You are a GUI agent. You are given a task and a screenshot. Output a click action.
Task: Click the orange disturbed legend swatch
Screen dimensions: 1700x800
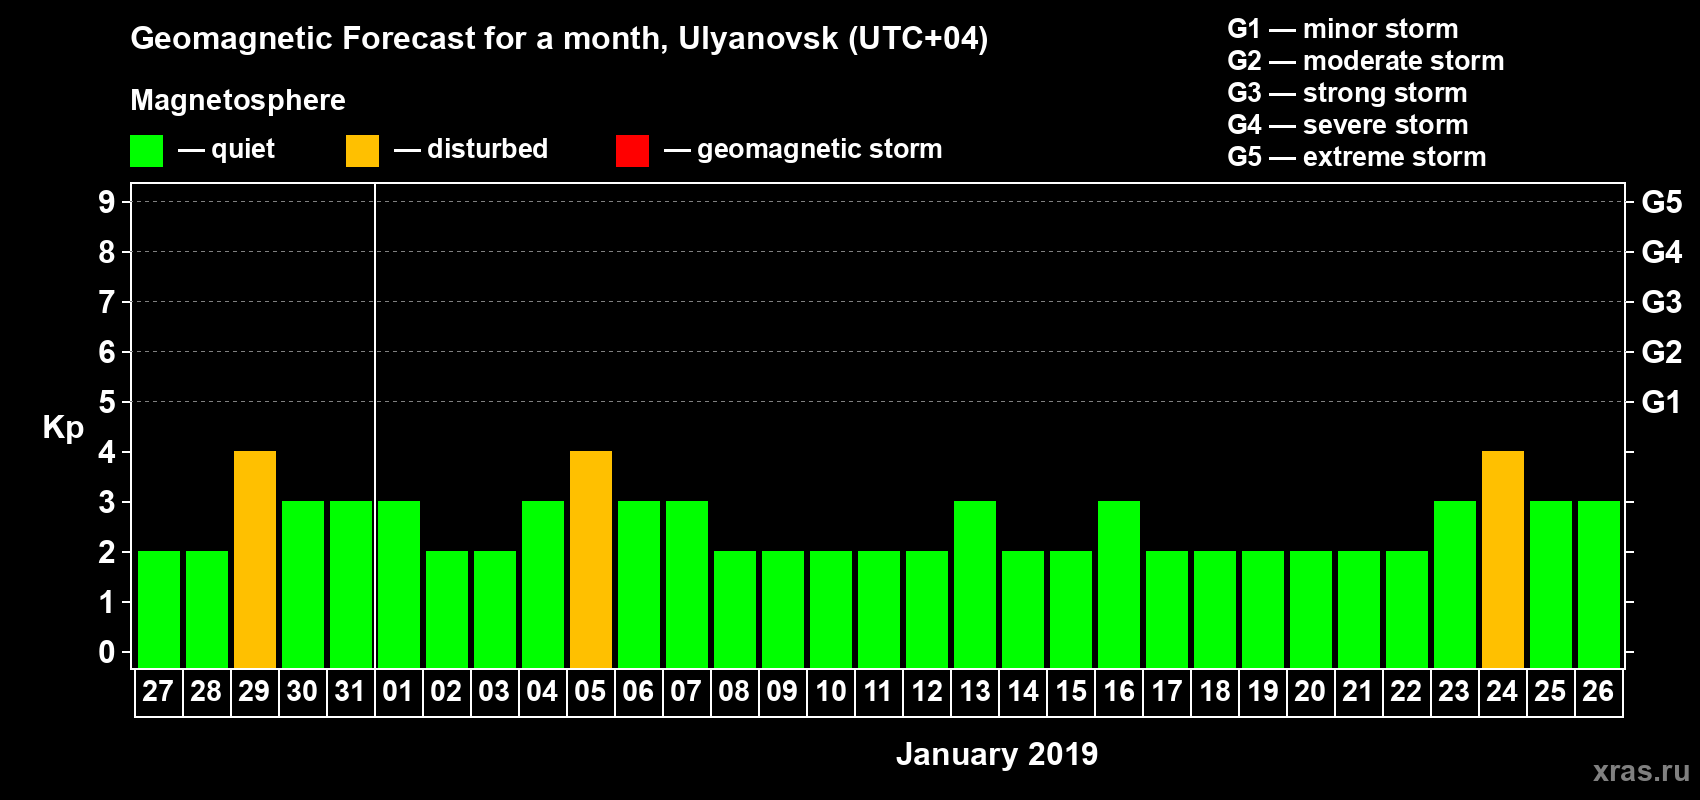coord(363,151)
